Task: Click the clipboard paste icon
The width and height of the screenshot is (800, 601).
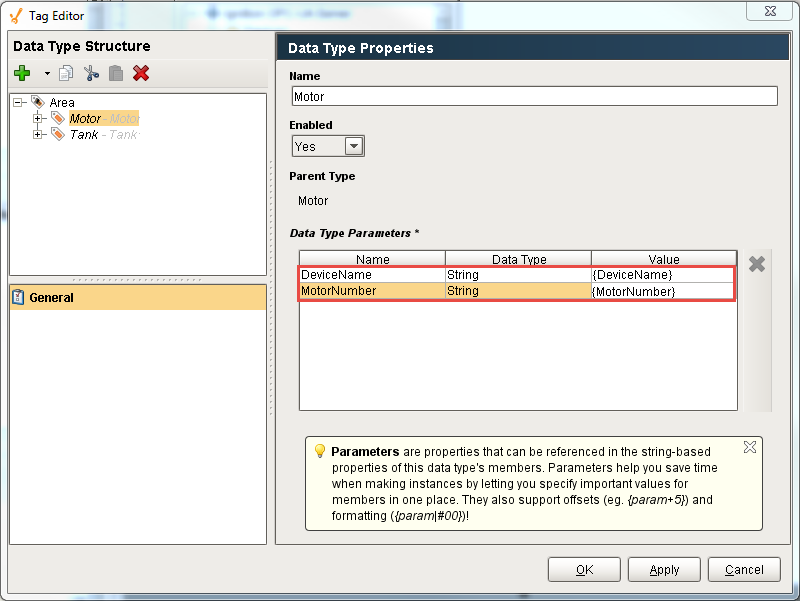Action: (x=116, y=73)
